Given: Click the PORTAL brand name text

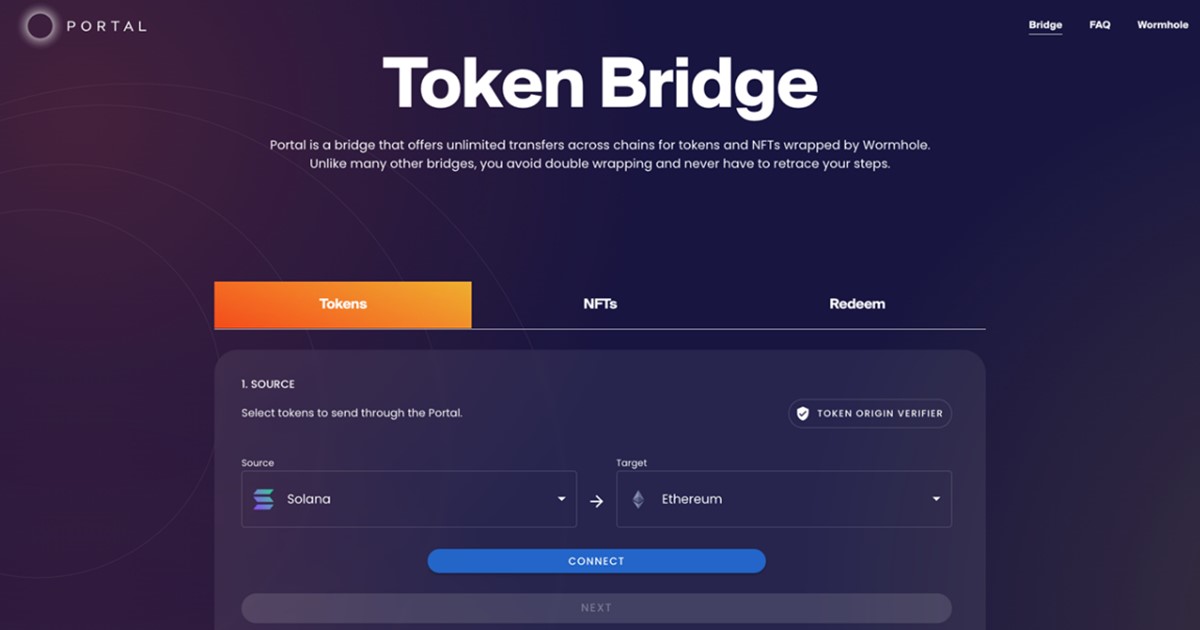Looking at the screenshot, I should (x=106, y=26).
